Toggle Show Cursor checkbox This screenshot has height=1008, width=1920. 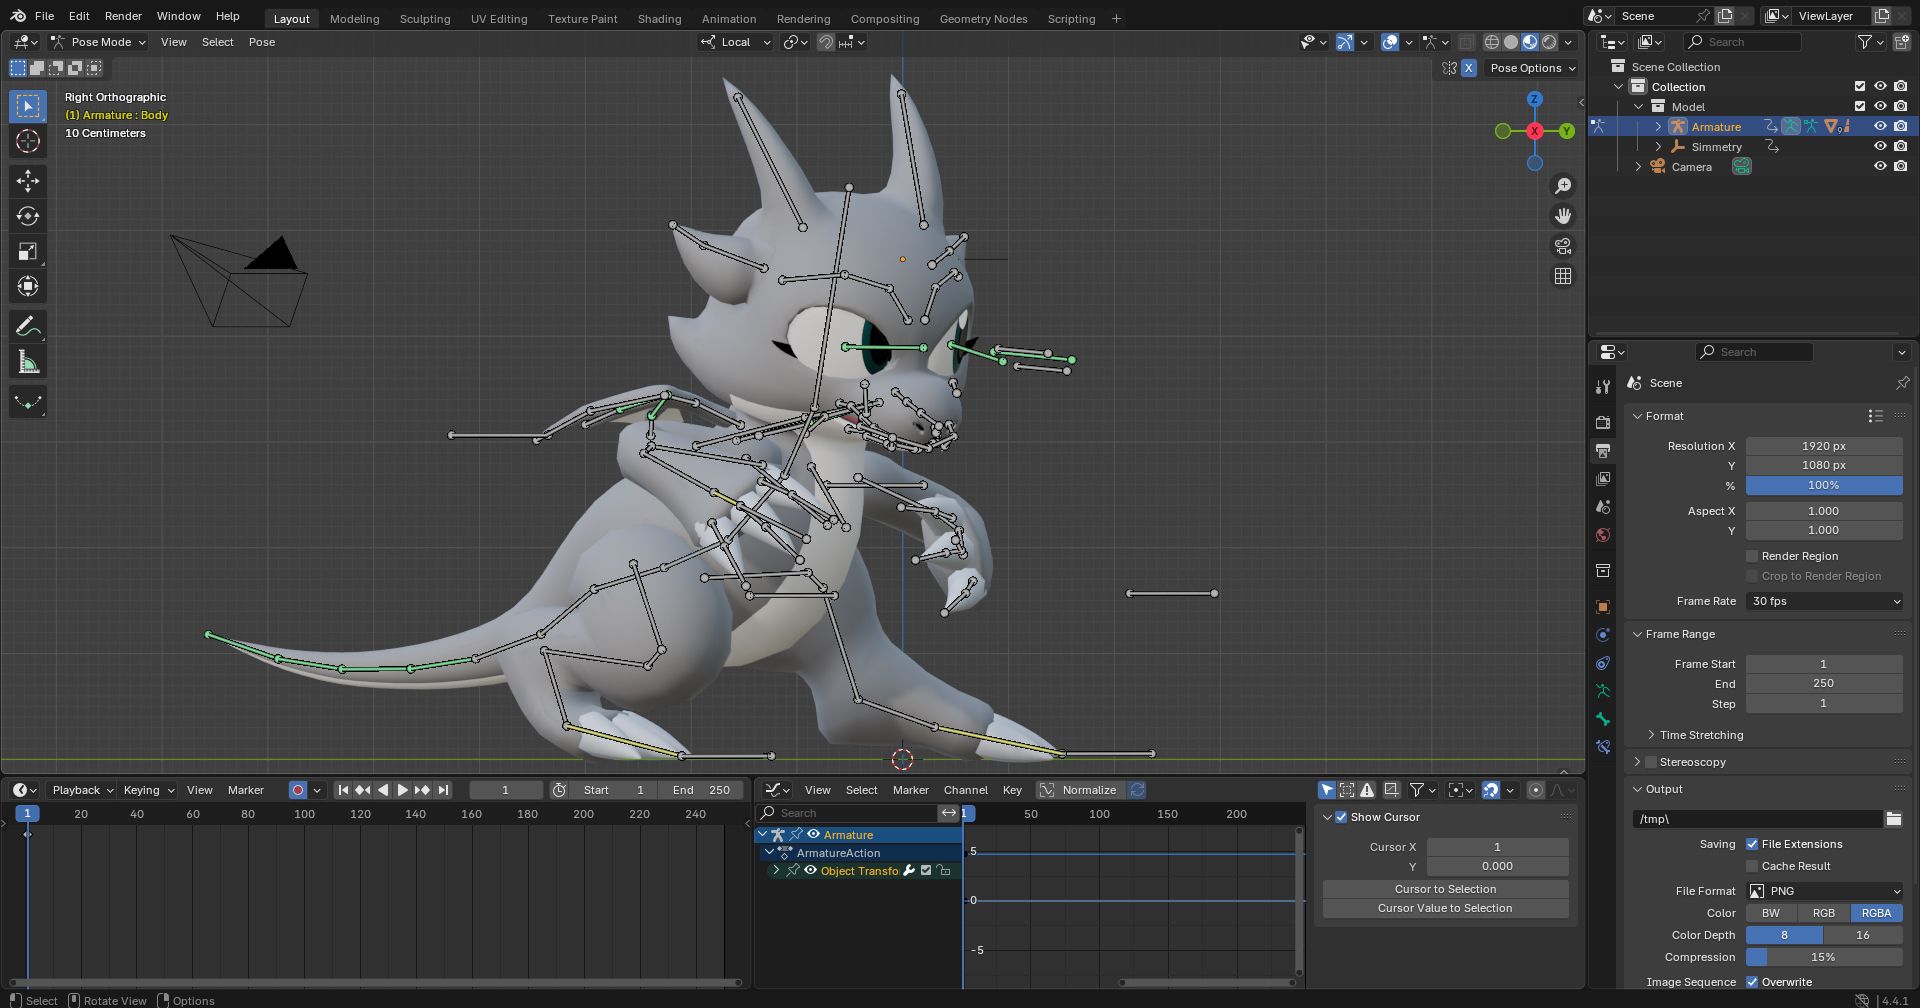(x=1341, y=817)
